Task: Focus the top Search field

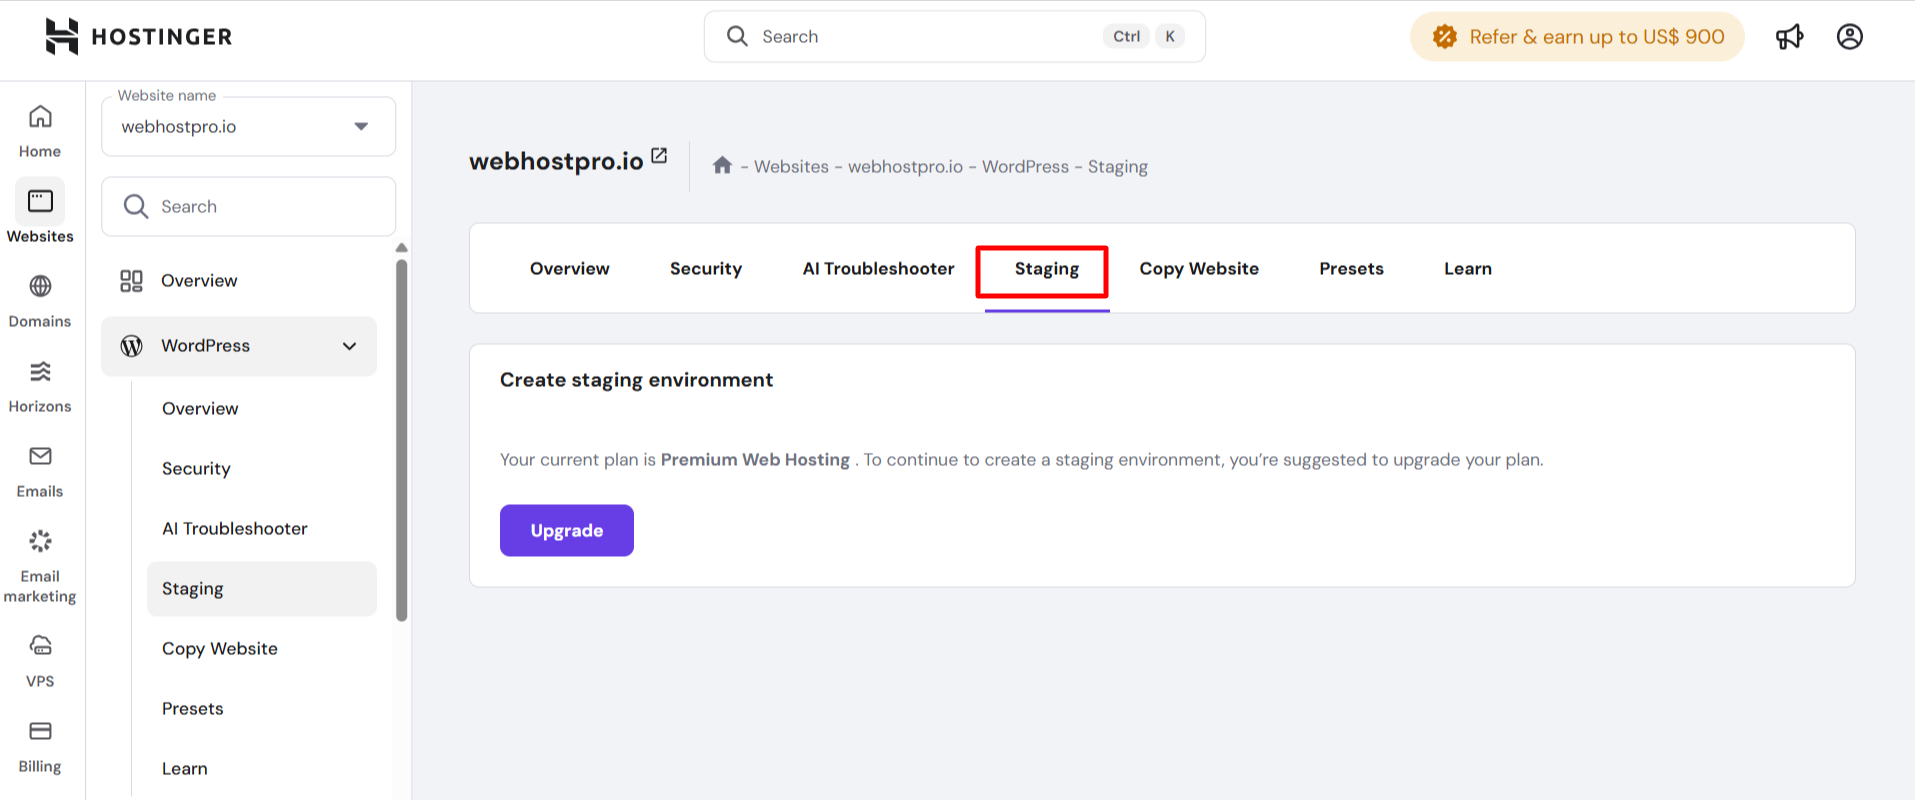Action: pos(954,37)
